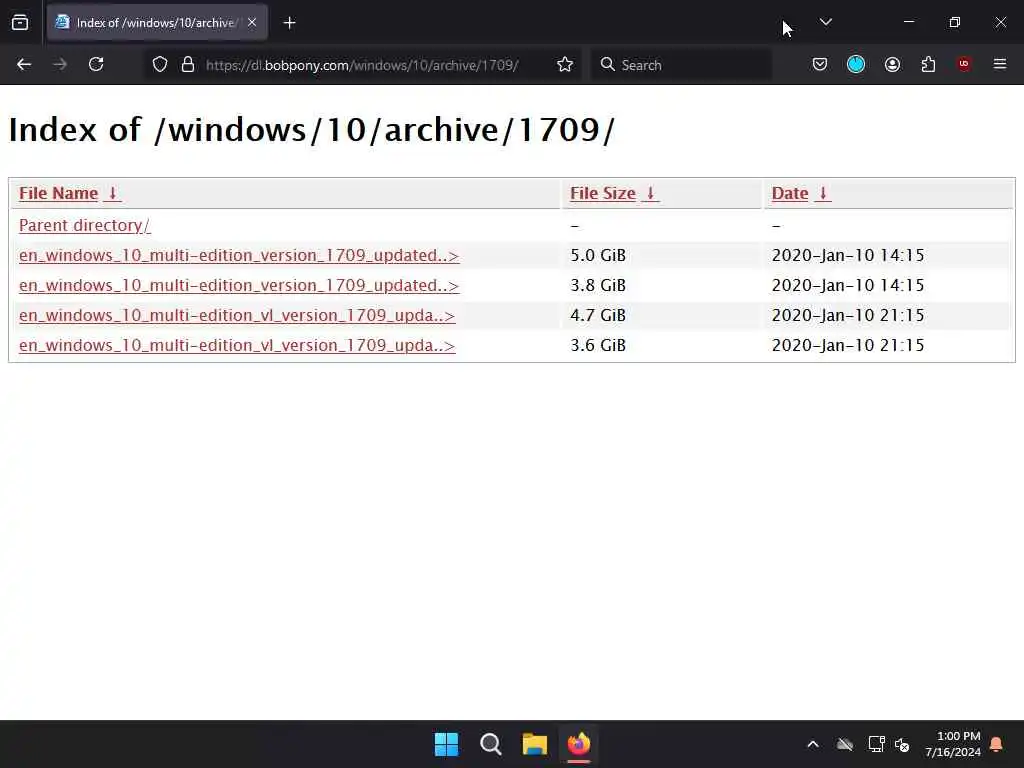Screen dimensions: 1024x768
Task: Click the Index of /windows/10/archive/1709/ heading
Action: pos(312,129)
